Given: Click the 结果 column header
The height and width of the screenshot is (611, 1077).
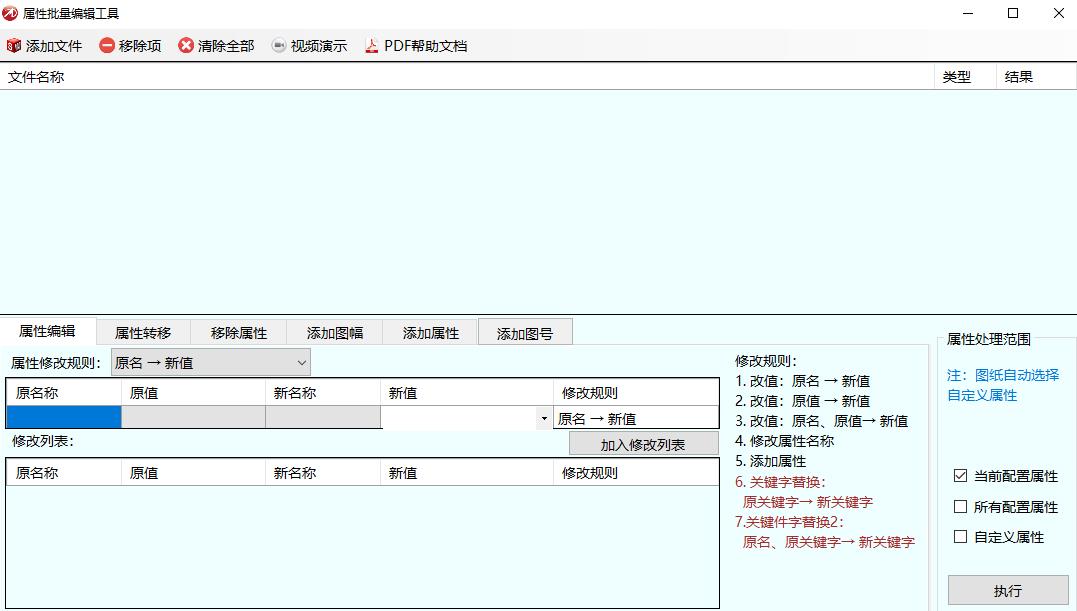Looking at the screenshot, I should [x=1019, y=77].
